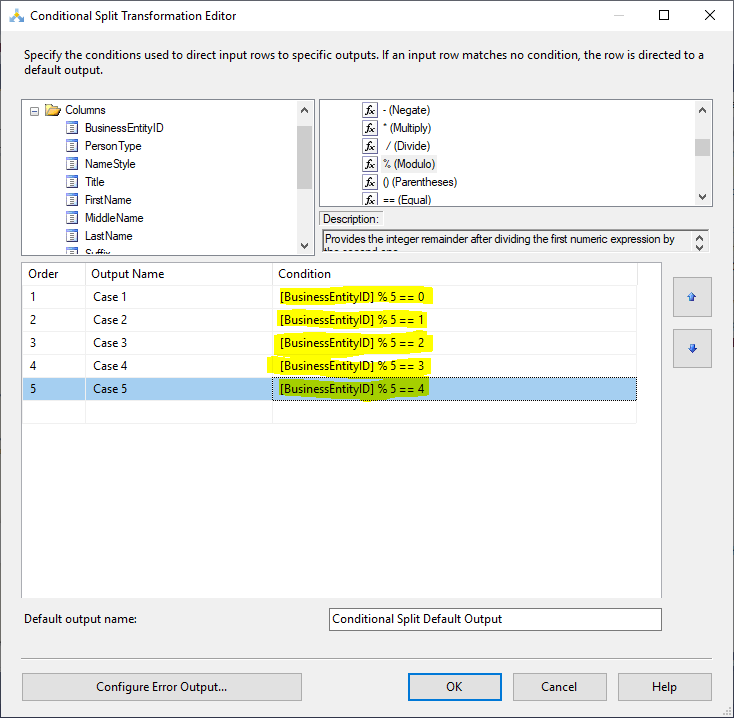This screenshot has width=734, height=718.
Task: Edit condition [BusinessEntityID] % 5 == 2
Action: 455,343
